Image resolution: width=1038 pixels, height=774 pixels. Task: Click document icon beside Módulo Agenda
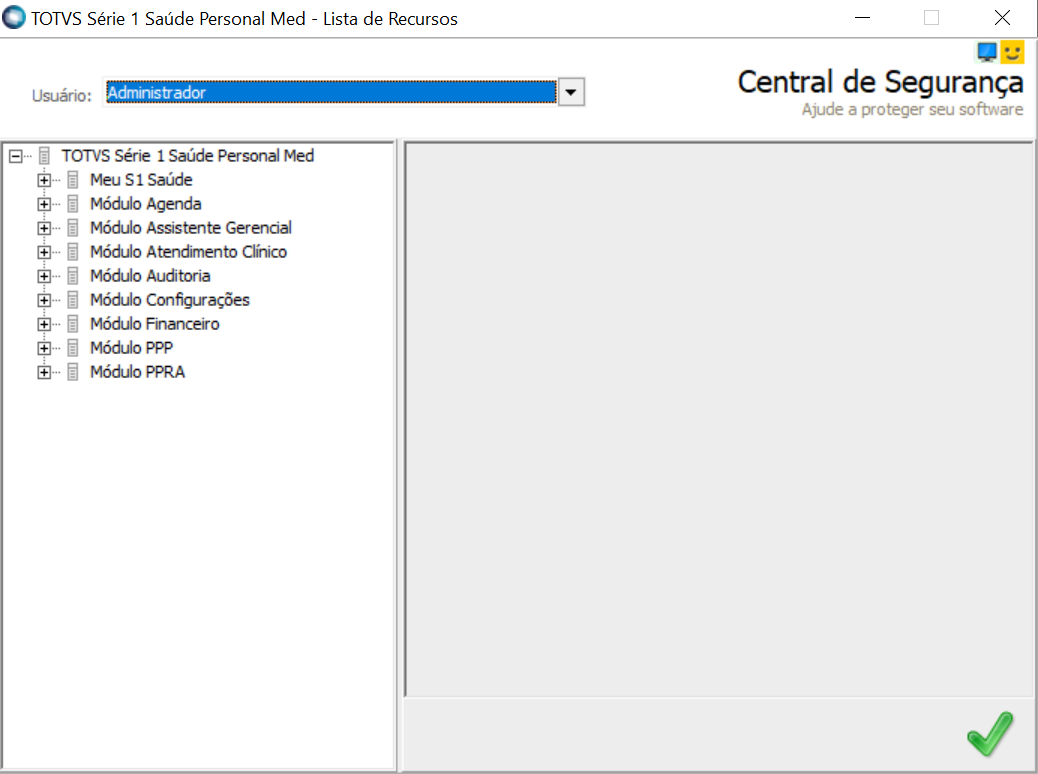pos(73,204)
